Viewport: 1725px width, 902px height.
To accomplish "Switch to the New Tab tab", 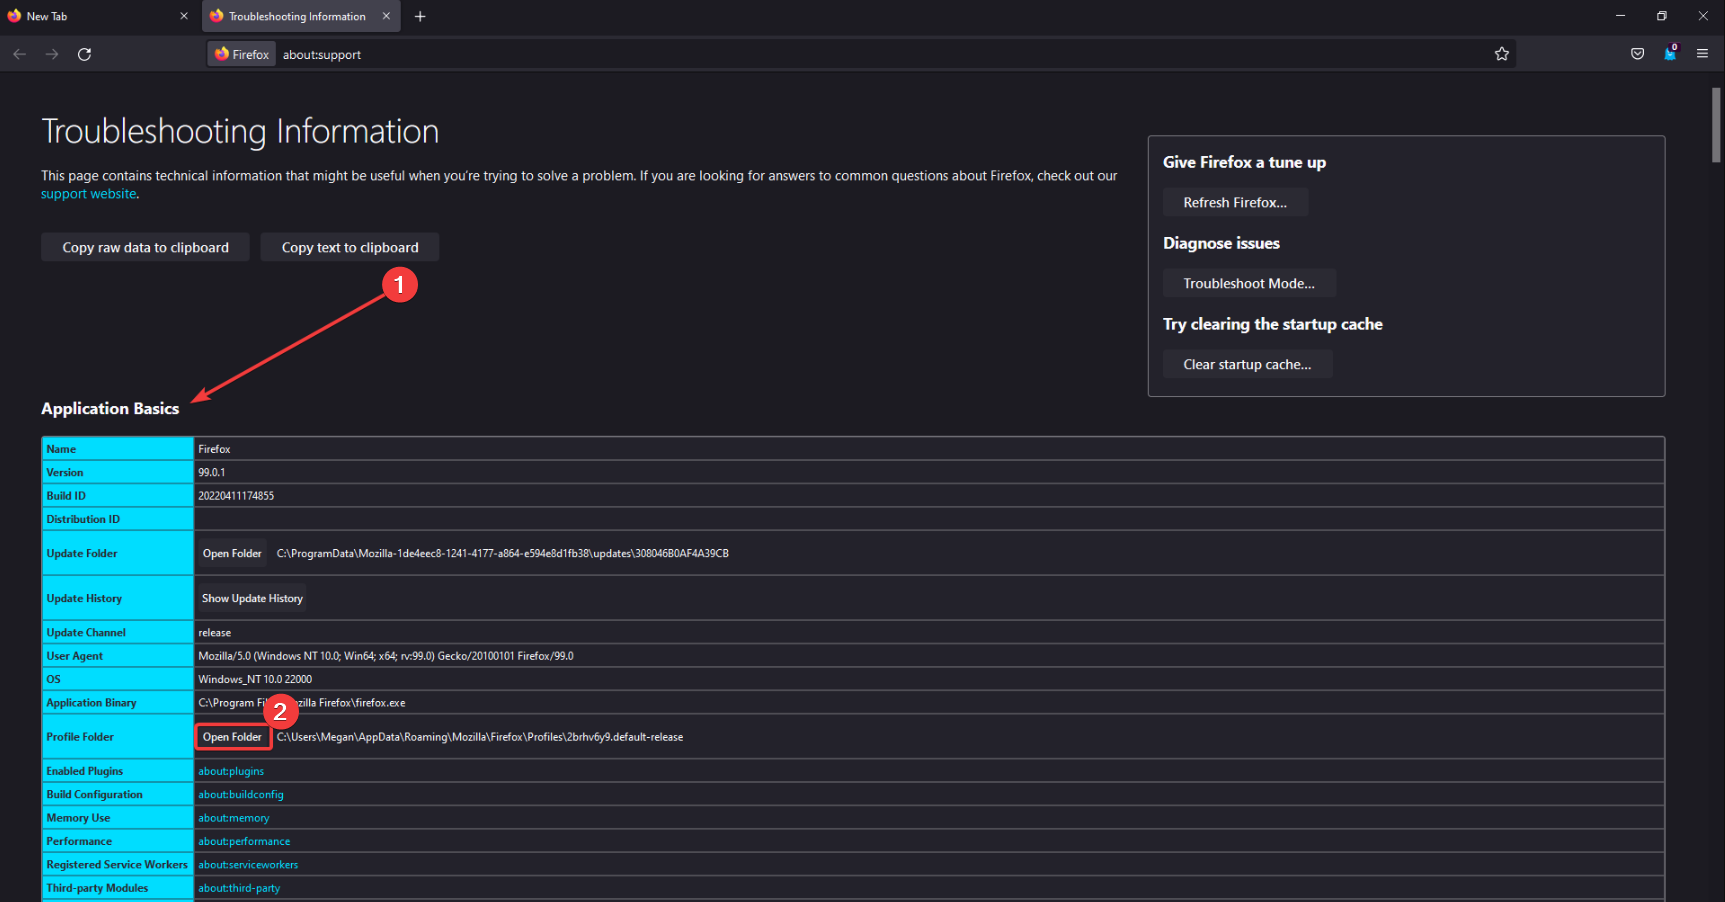I will 98,16.
